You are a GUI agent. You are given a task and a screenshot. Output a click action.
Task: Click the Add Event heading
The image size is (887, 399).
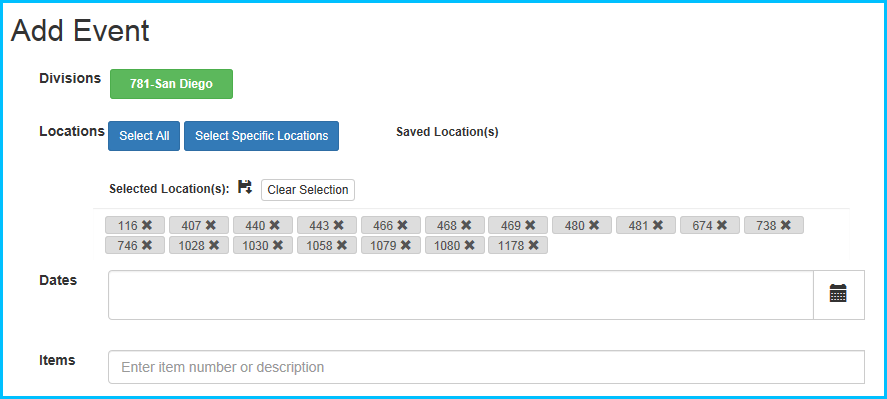(x=80, y=31)
